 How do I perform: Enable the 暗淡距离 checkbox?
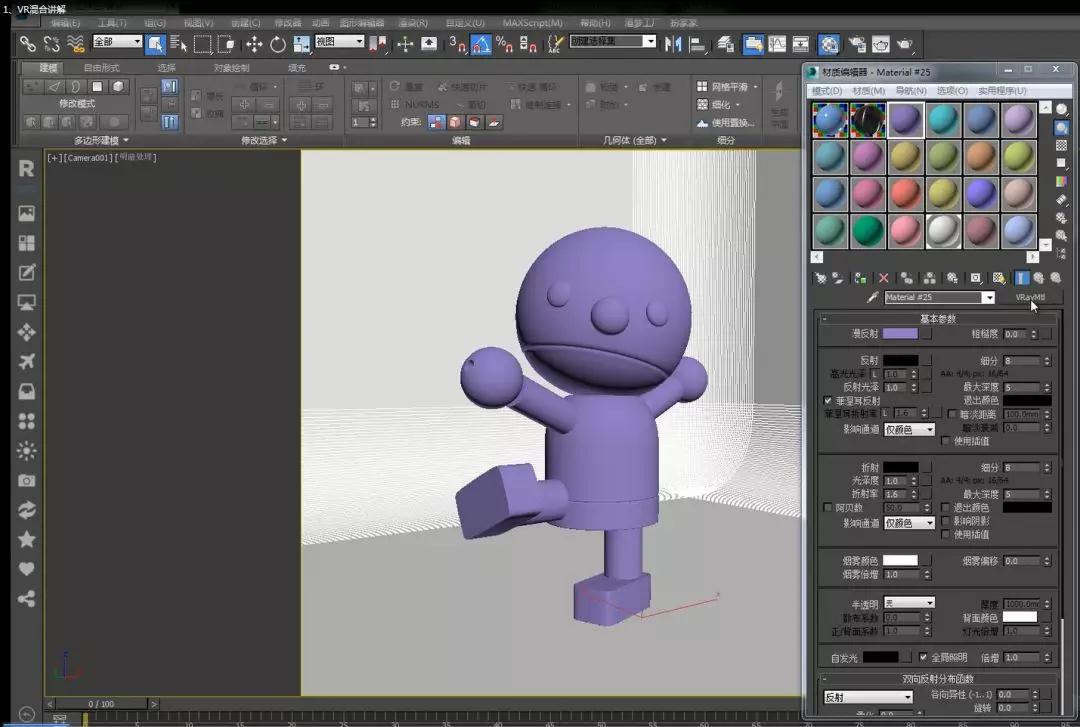tap(952, 414)
